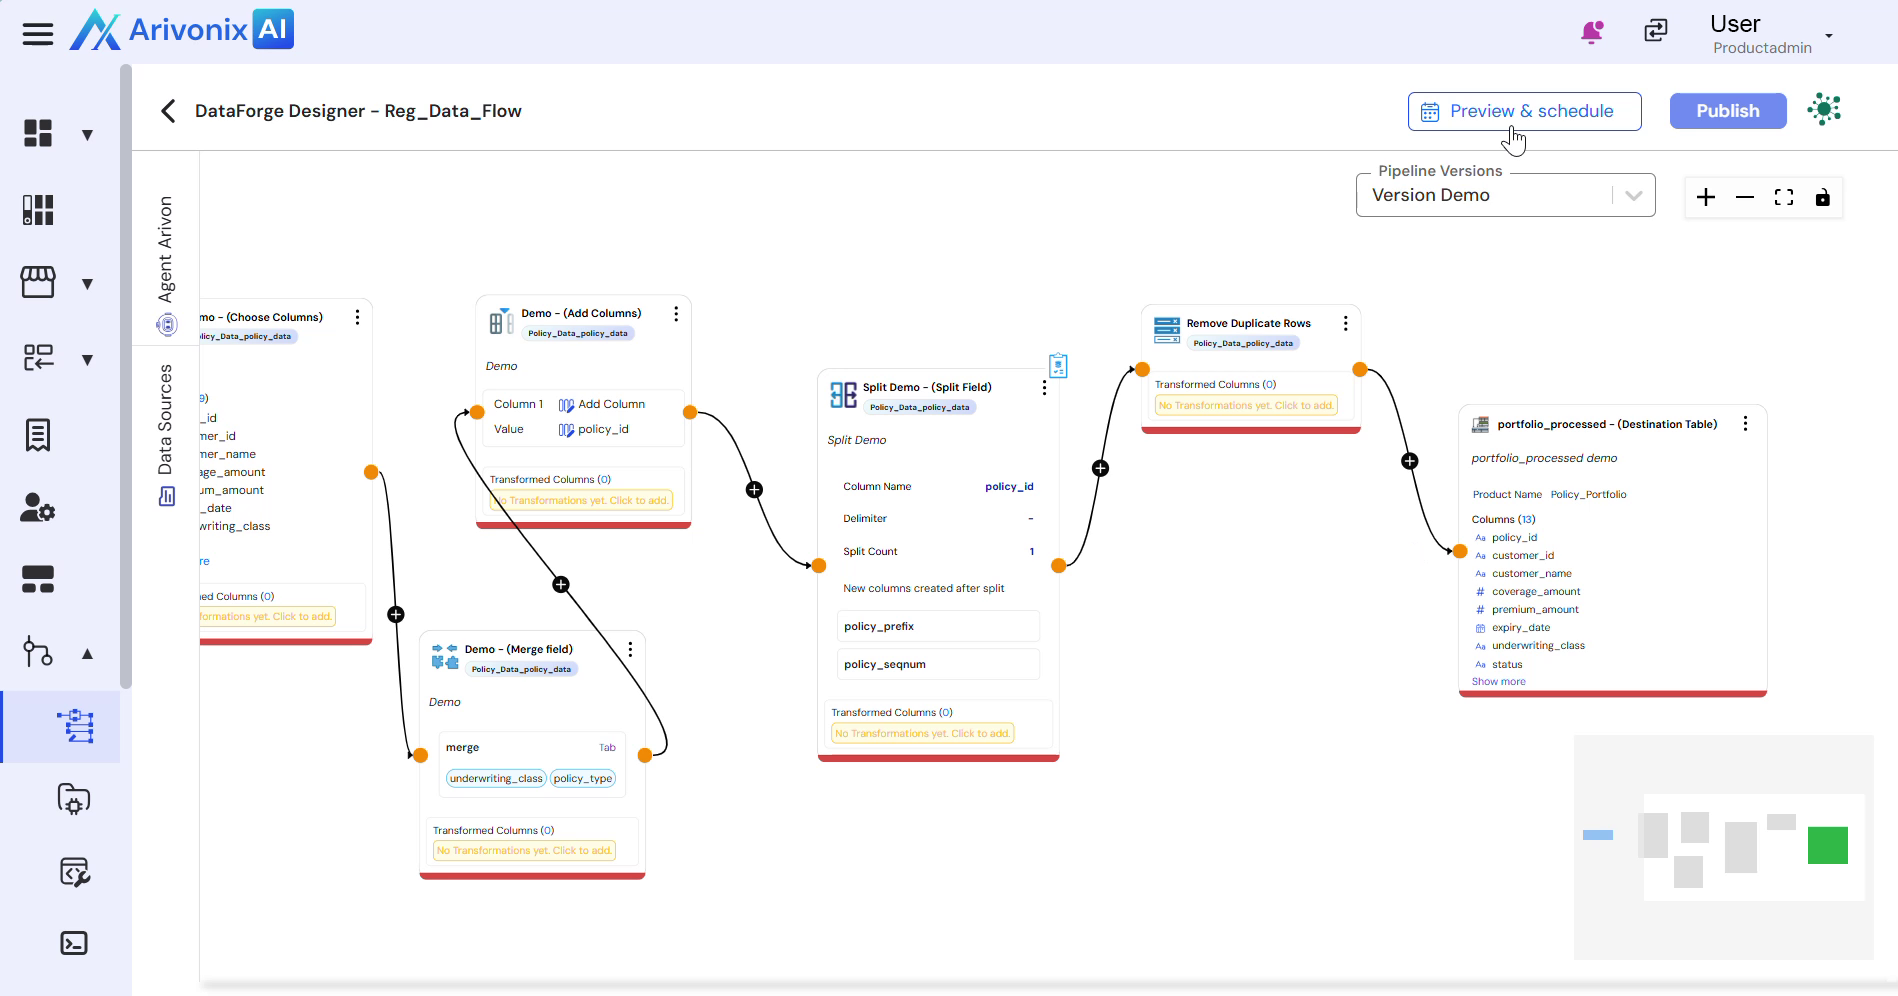Zoom out on the pipeline canvas
The height and width of the screenshot is (996, 1898).
(x=1745, y=197)
